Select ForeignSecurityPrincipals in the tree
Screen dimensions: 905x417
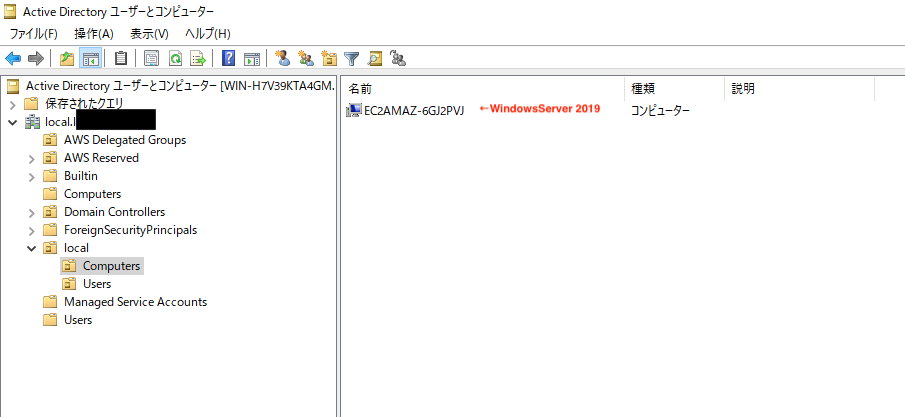pyautogui.click(x=130, y=230)
